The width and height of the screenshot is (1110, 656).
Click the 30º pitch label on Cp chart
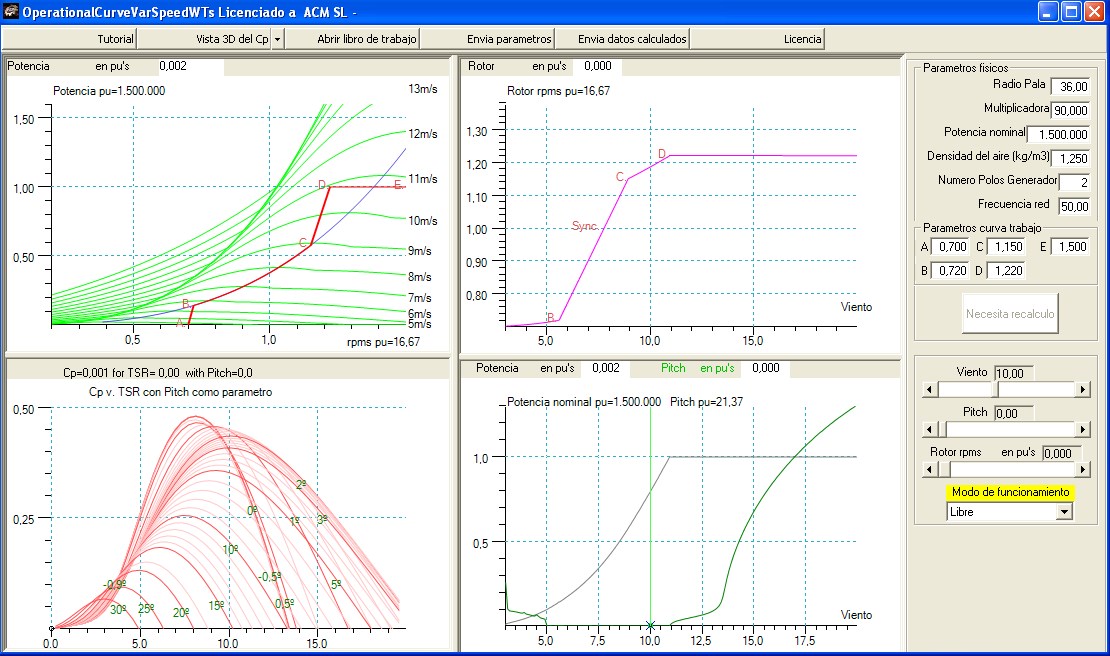(x=118, y=609)
